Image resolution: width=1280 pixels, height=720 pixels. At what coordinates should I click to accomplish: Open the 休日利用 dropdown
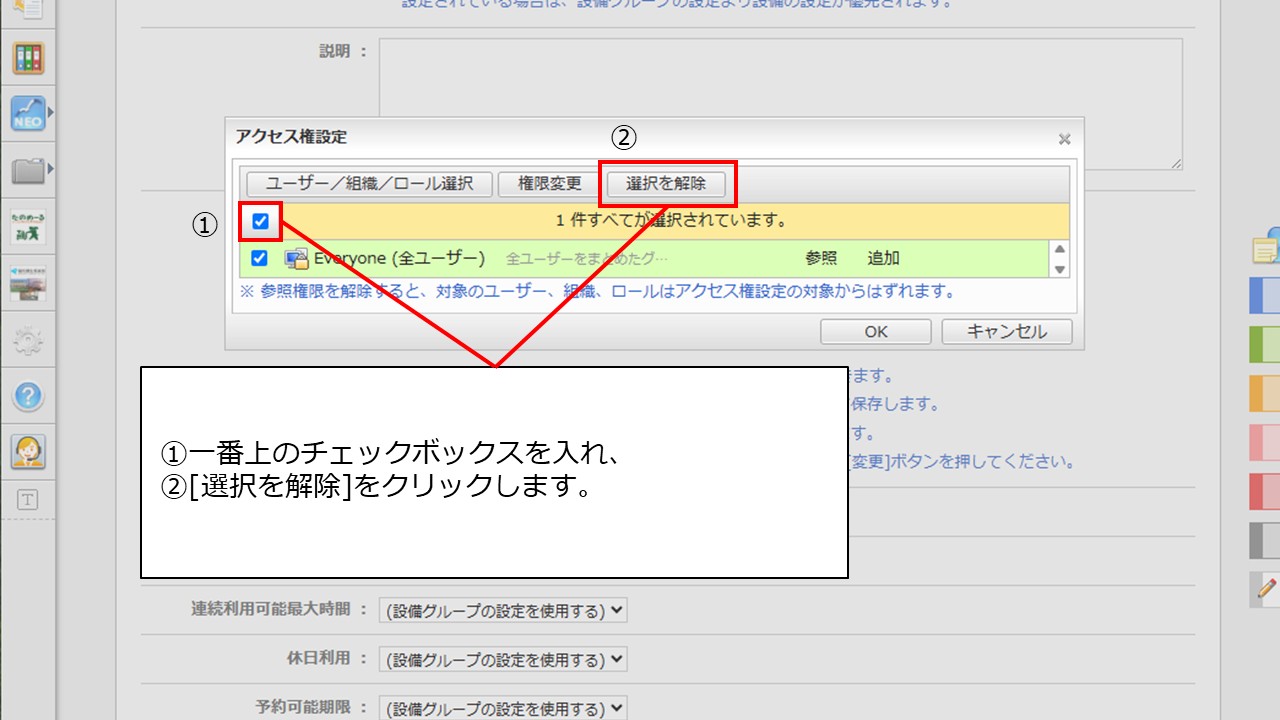[503, 660]
